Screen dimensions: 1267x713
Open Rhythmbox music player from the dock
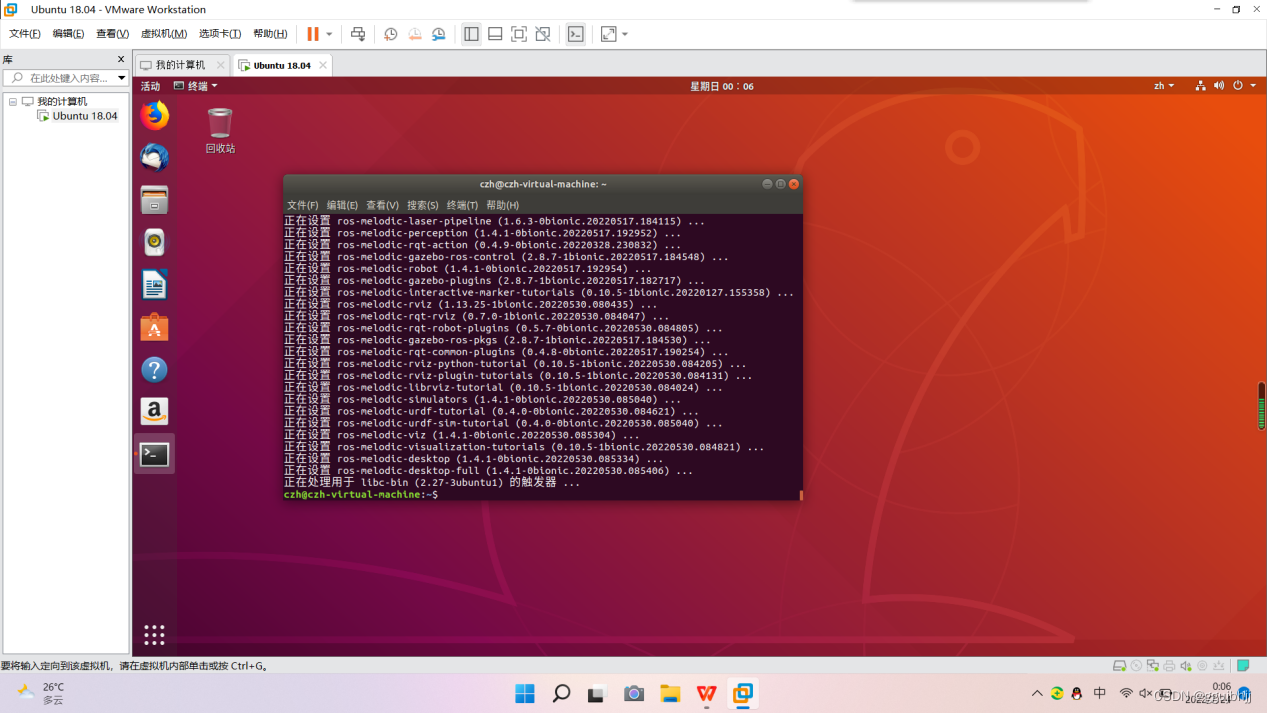[x=154, y=243]
